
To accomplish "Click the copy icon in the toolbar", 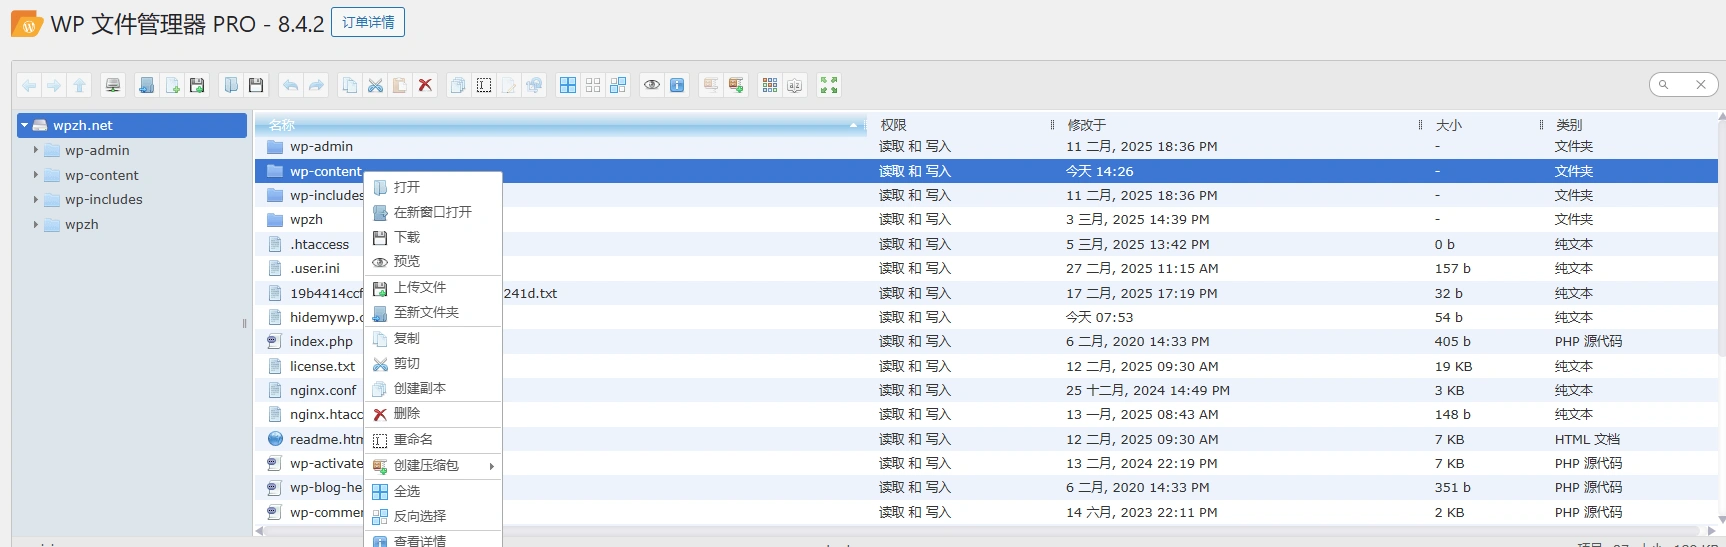I will pos(350,85).
